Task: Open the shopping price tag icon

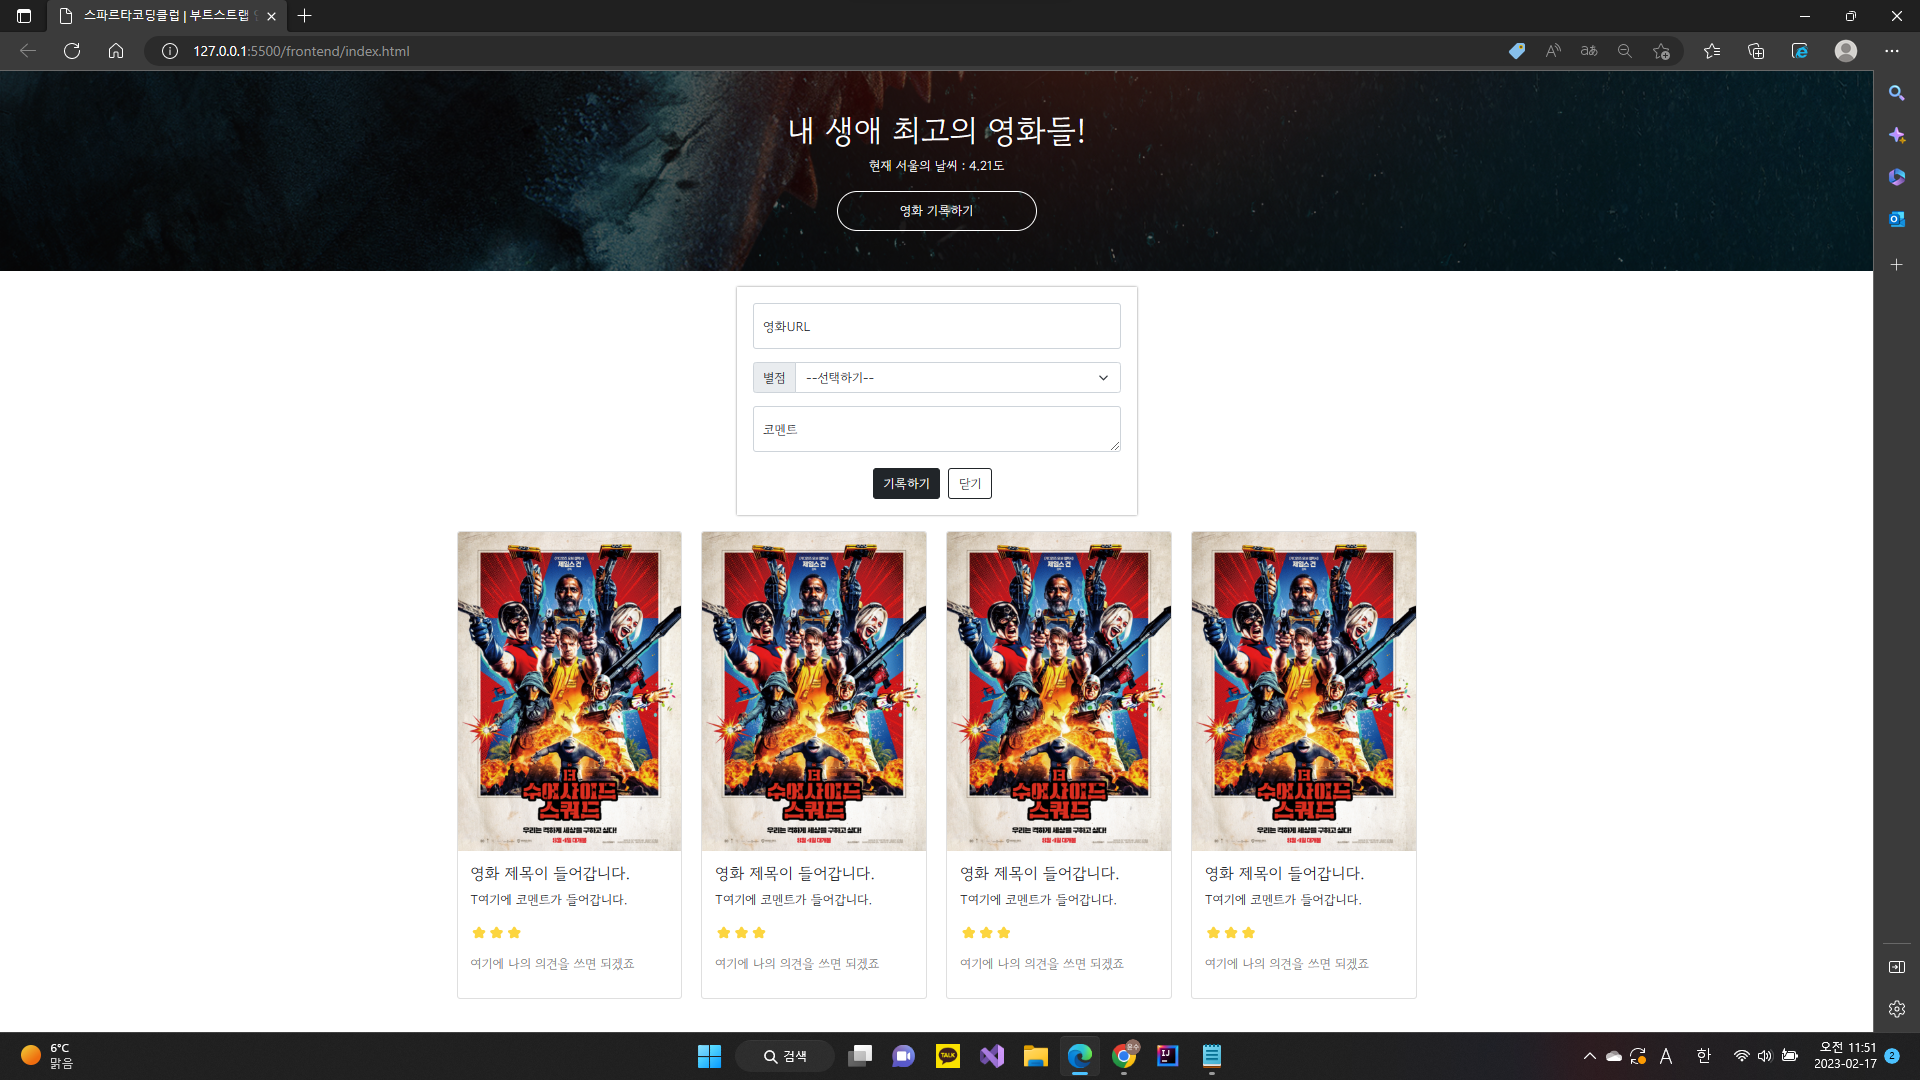Action: [1517, 51]
